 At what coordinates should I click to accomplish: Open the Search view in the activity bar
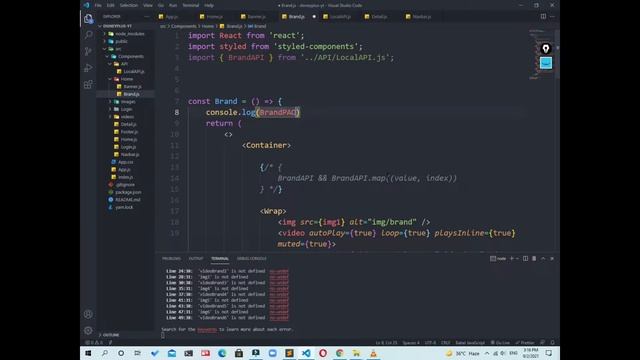88,35
